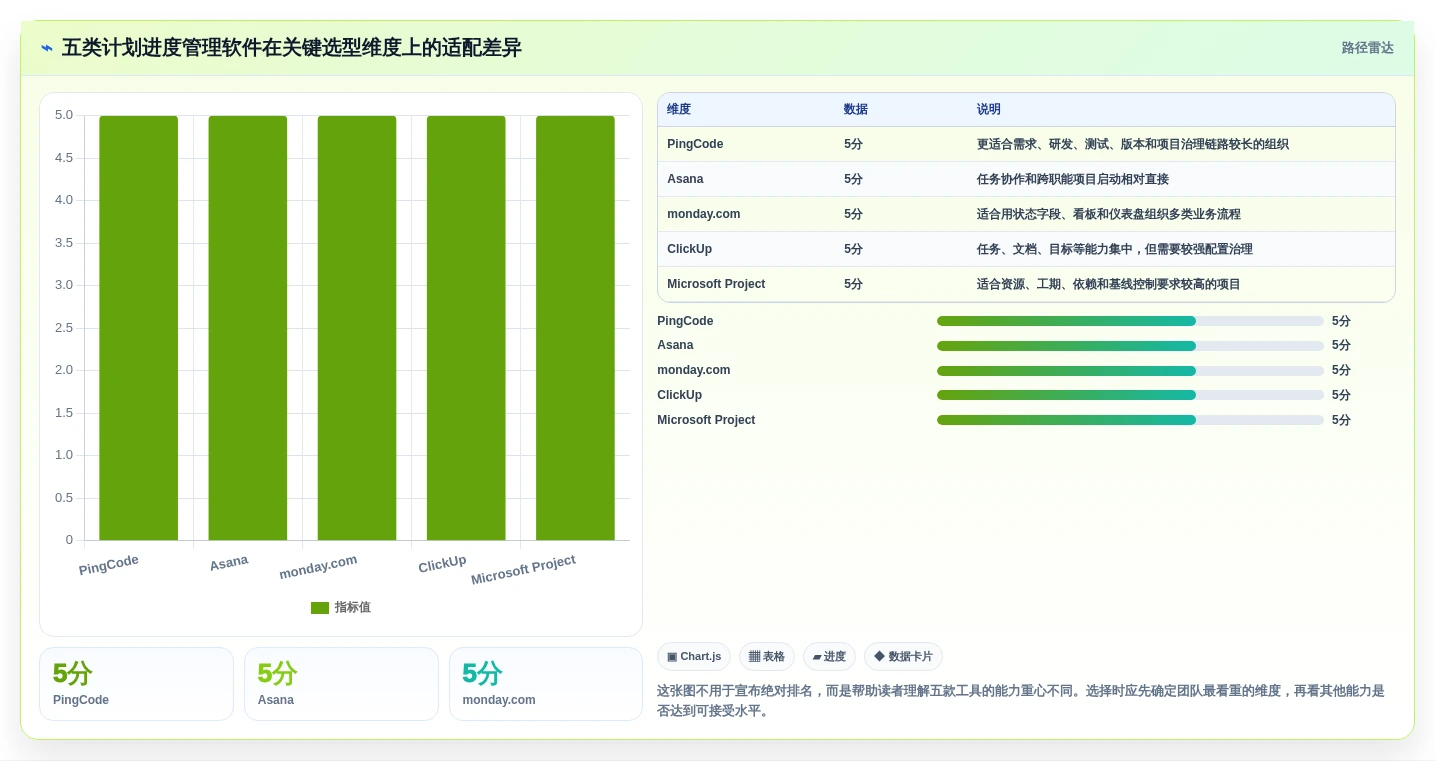Select the 数据卡片 tag chip

pos(903,657)
